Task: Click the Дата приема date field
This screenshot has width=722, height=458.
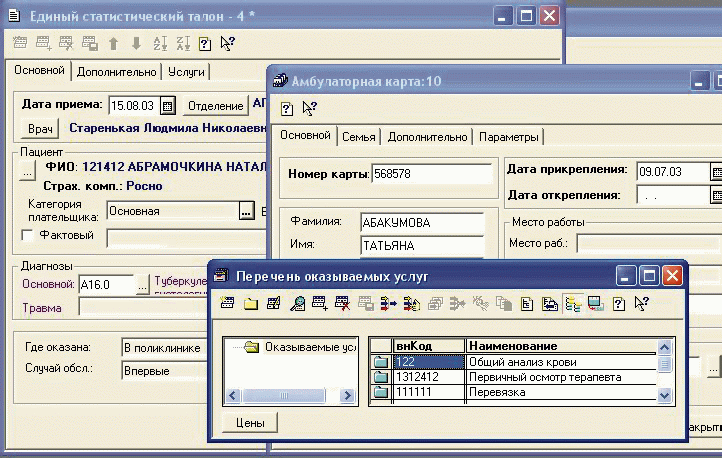Action: point(134,106)
